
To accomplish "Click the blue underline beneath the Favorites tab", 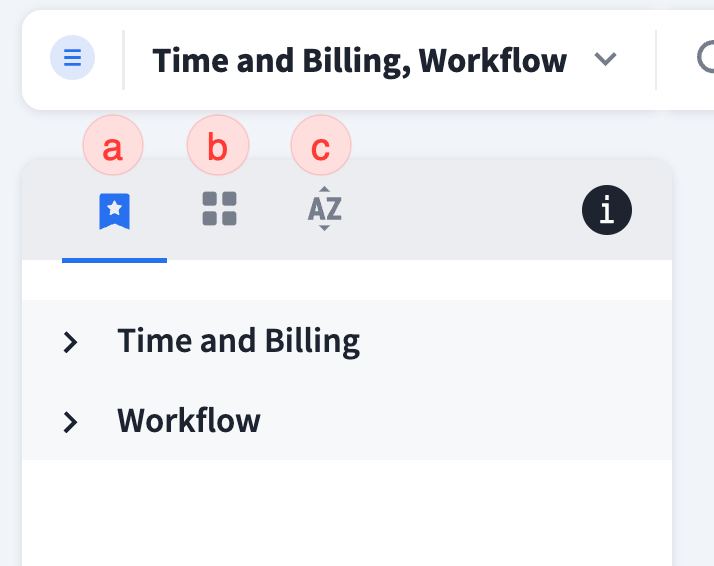I will click(x=114, y=259).
